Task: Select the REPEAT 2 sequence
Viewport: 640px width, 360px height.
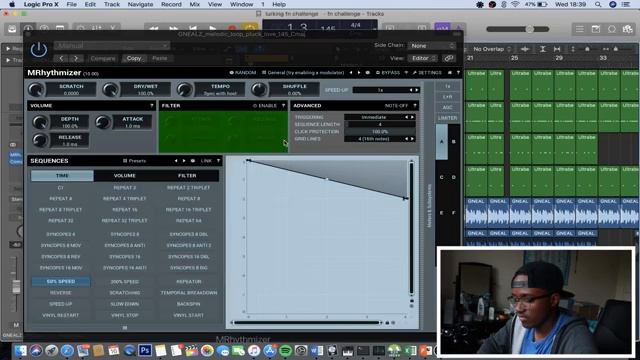Action: click(124, 188)
